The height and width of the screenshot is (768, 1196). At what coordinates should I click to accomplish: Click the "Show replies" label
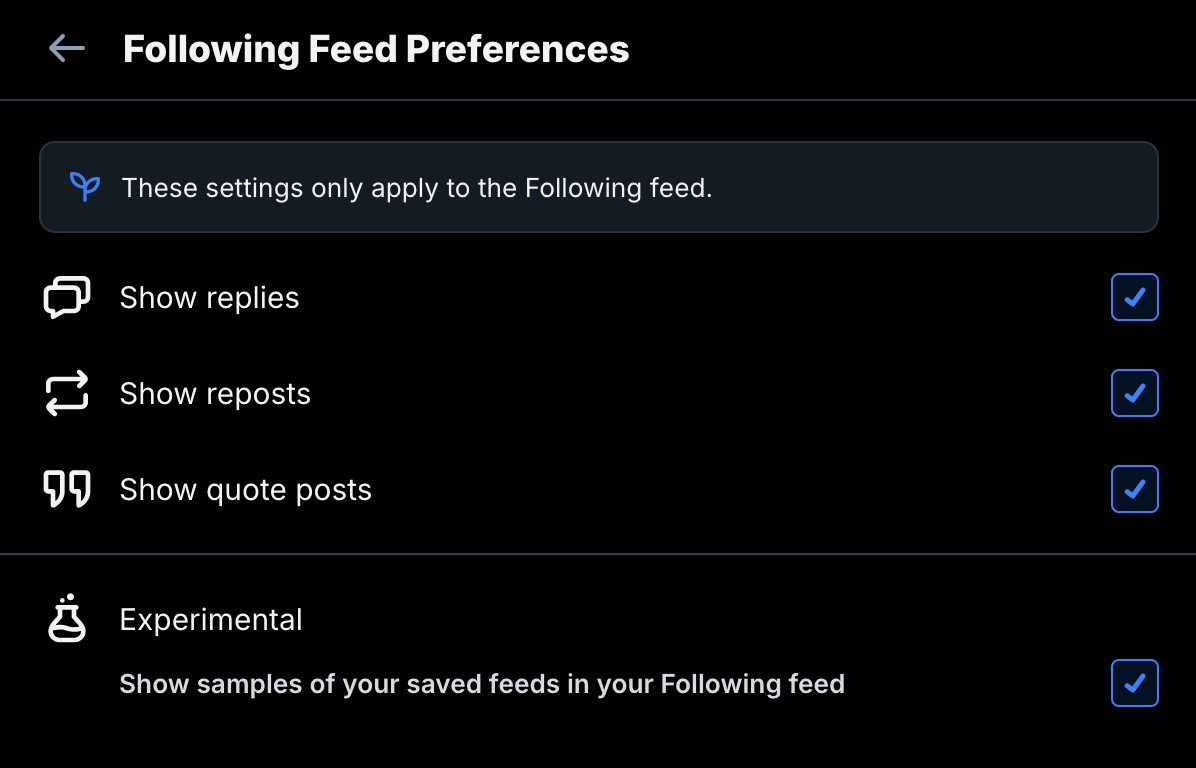(209, 298)
